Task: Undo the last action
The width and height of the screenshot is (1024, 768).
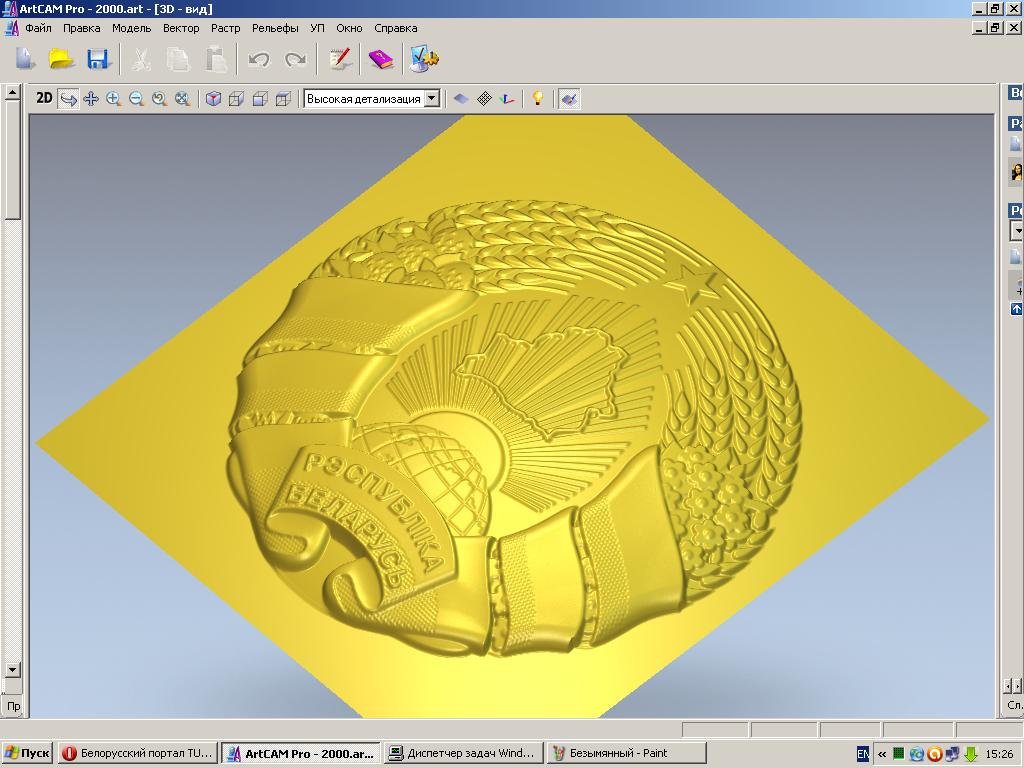Action: (x=259, y=59)
